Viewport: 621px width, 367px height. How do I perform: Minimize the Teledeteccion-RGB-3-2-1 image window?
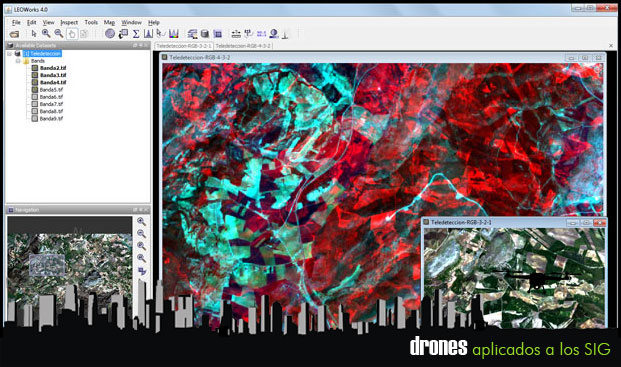pos(572,223)
